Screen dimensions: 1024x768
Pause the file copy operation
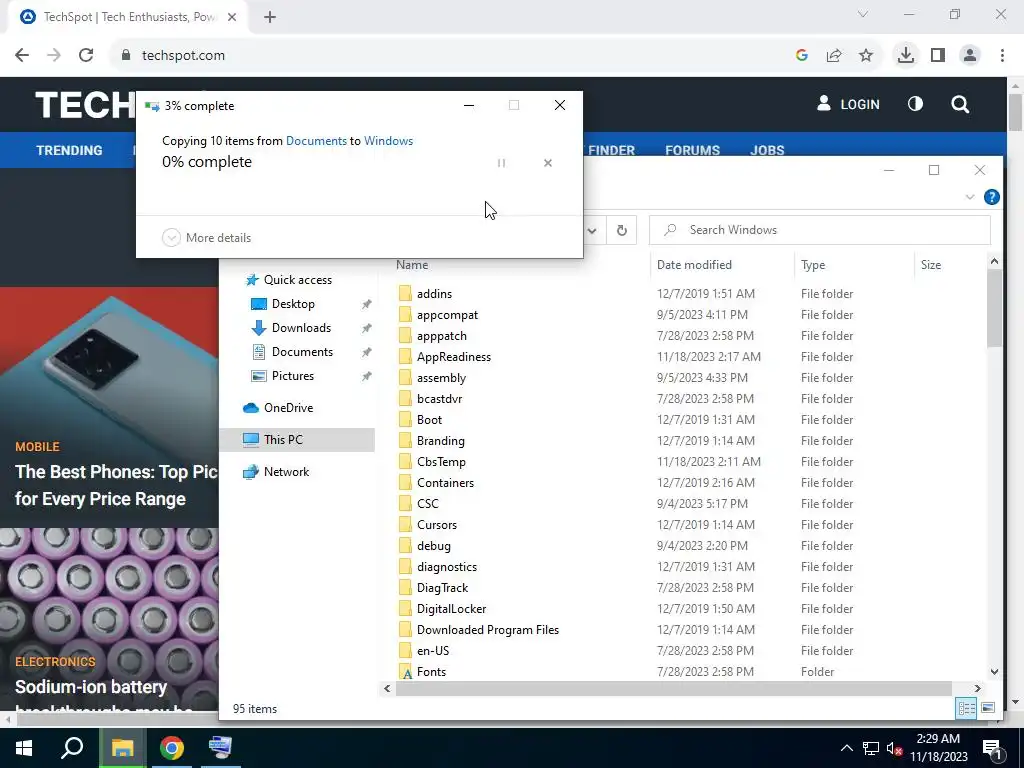(x=502, y=163)
